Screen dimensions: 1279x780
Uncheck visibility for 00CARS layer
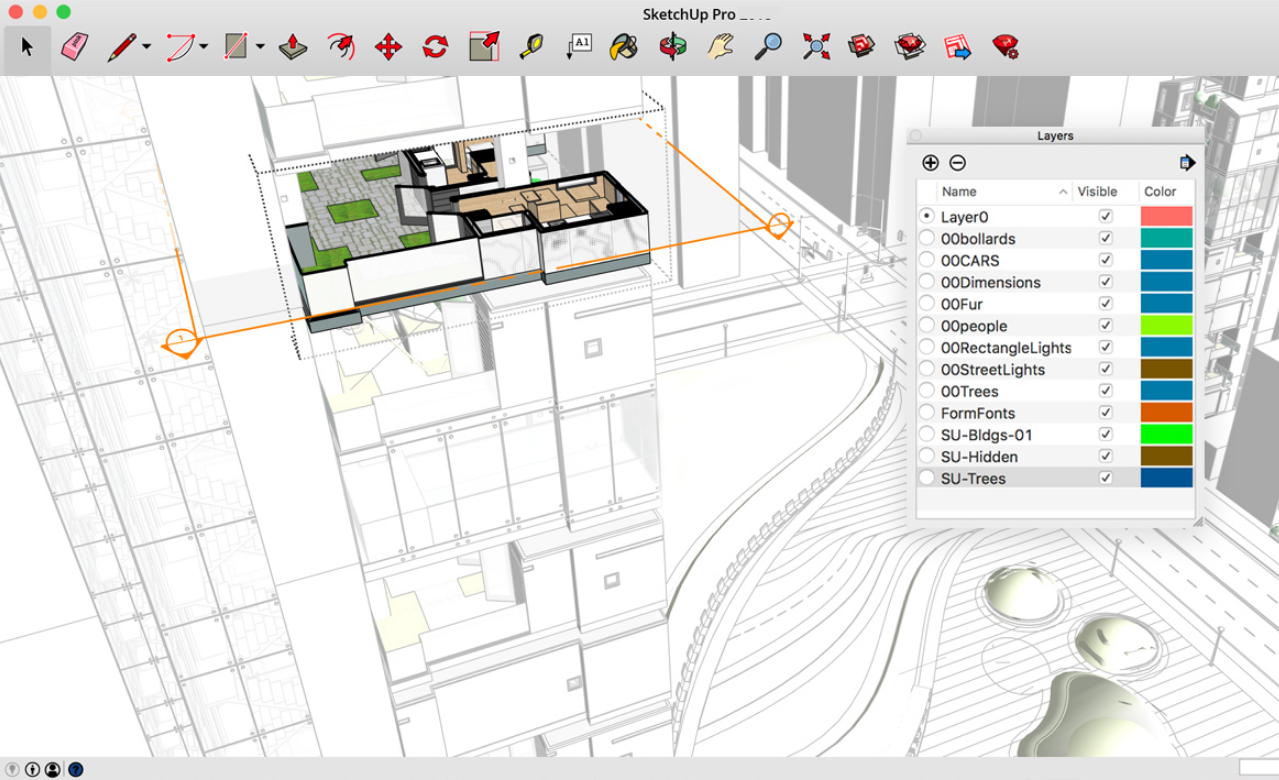(x=1105, y=260)
